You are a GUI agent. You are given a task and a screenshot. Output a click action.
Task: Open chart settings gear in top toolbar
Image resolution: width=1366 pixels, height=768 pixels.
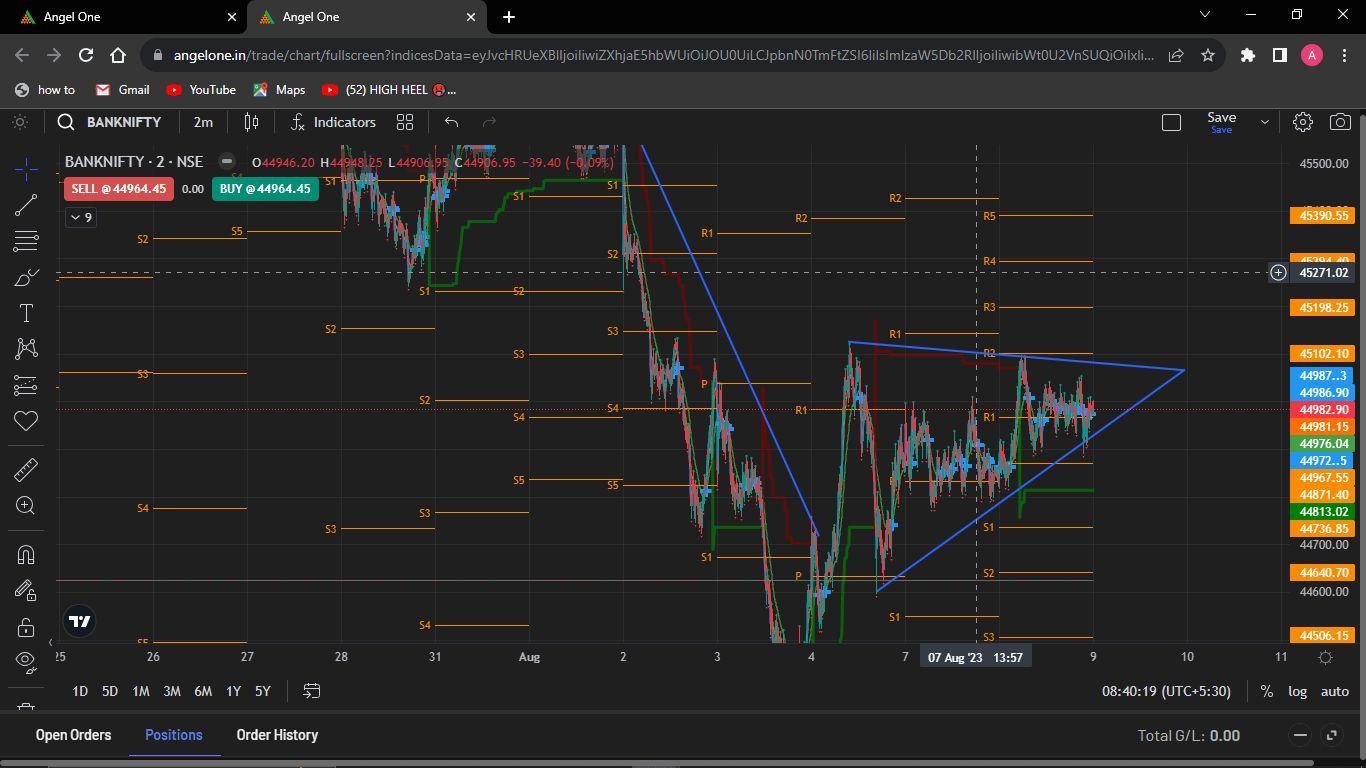[1302, 122]
